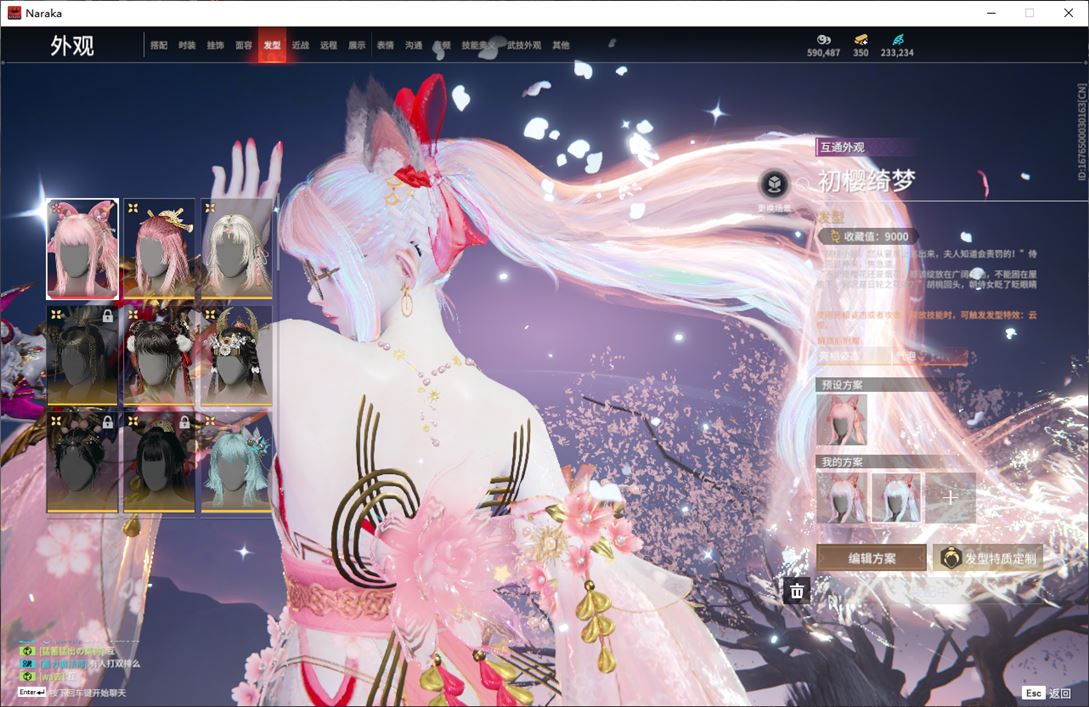This screenshot has height=707, width=1089.
Task: Select the pink updo with gold hairpin thumbnail
Action: 159,249
